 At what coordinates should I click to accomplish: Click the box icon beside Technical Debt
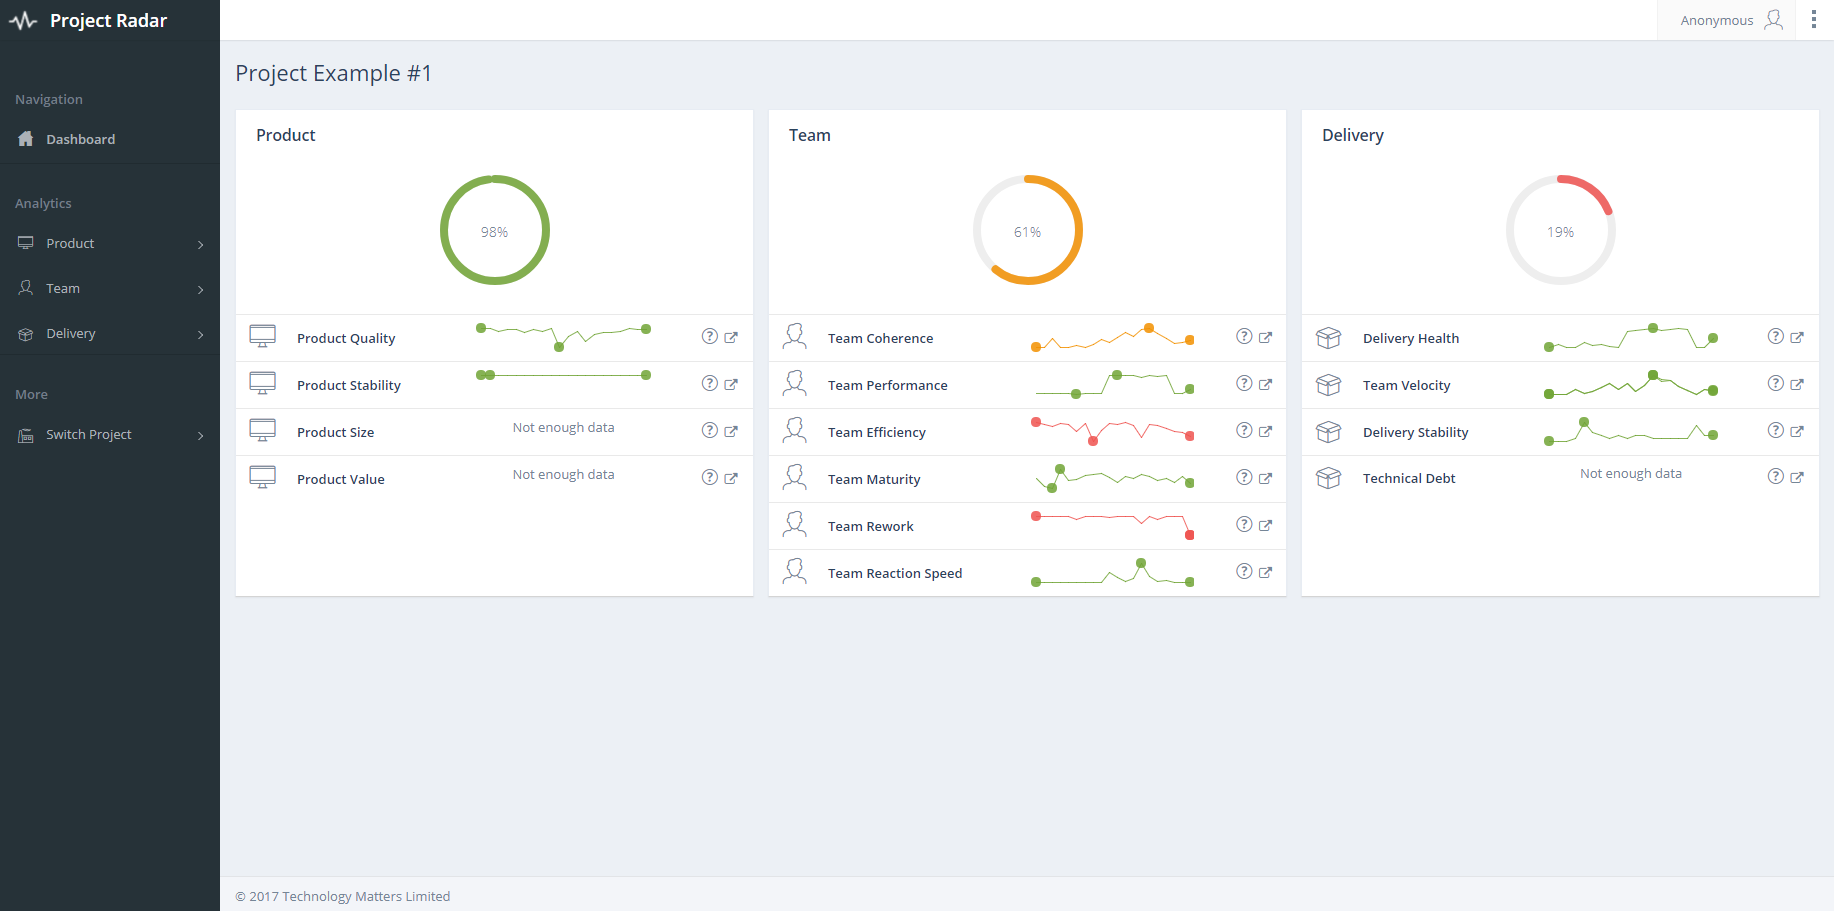pyautogui.click(x=1329, y=478)
